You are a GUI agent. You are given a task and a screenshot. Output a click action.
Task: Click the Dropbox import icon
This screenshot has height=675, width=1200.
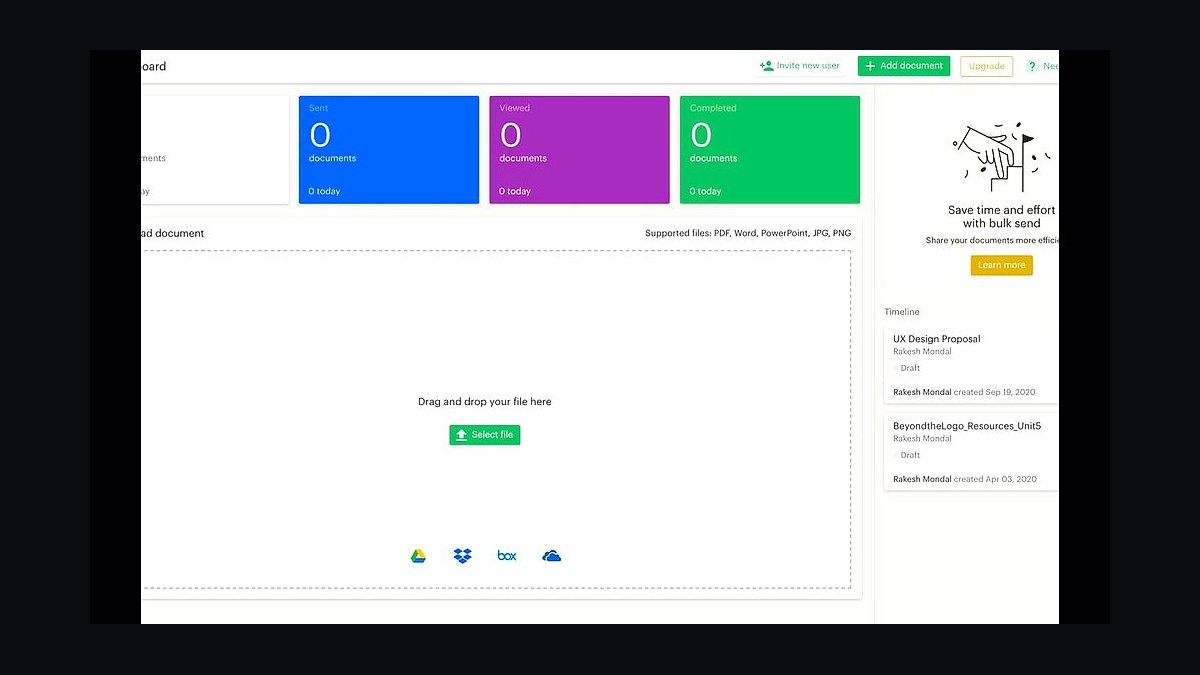click(x=462, y=556)
